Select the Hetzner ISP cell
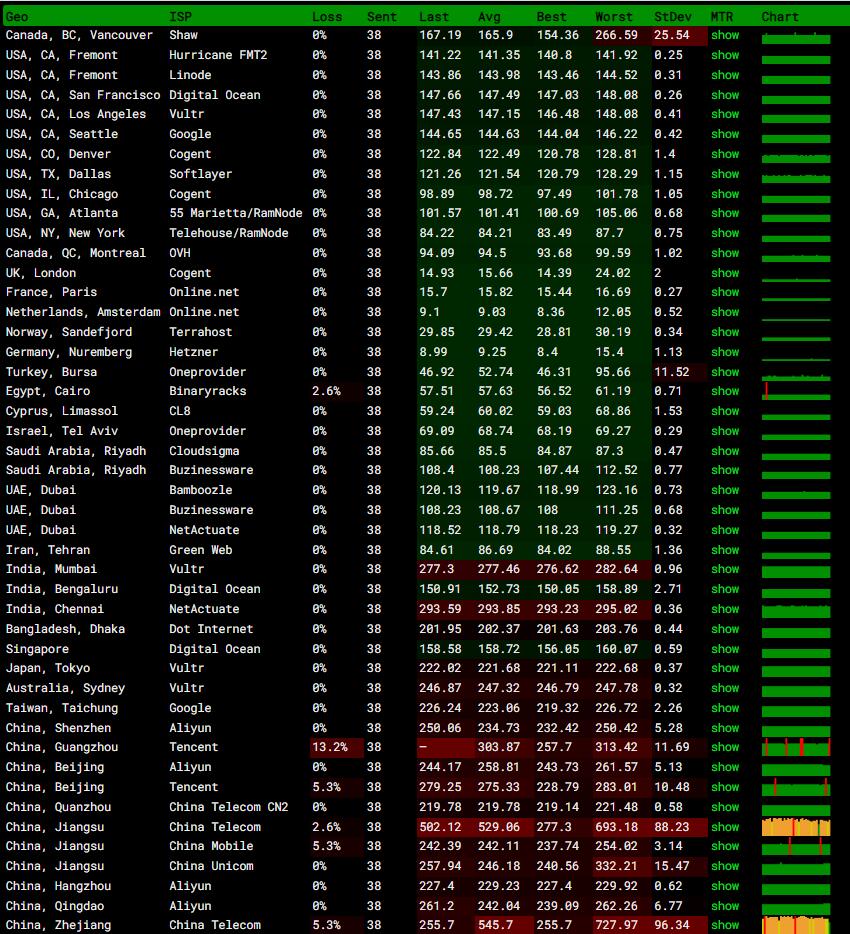 194,352
